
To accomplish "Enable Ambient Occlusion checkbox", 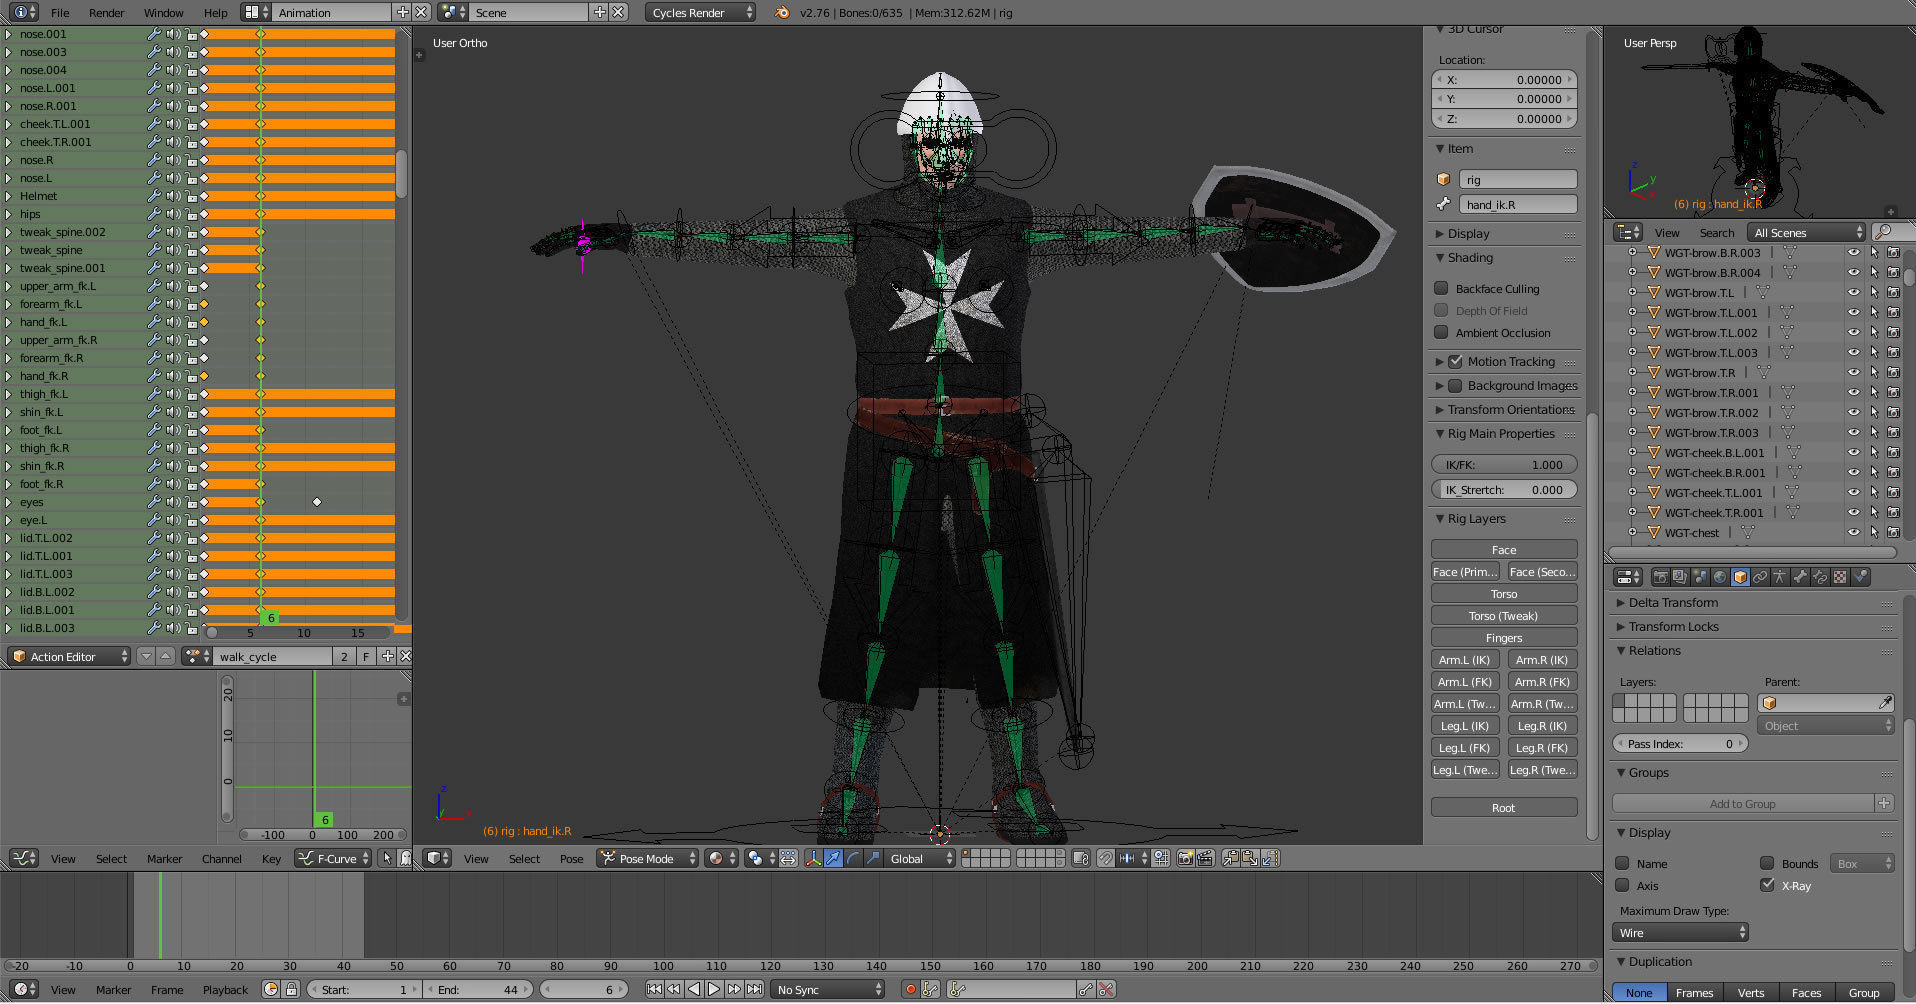I will pos(1441,332).
